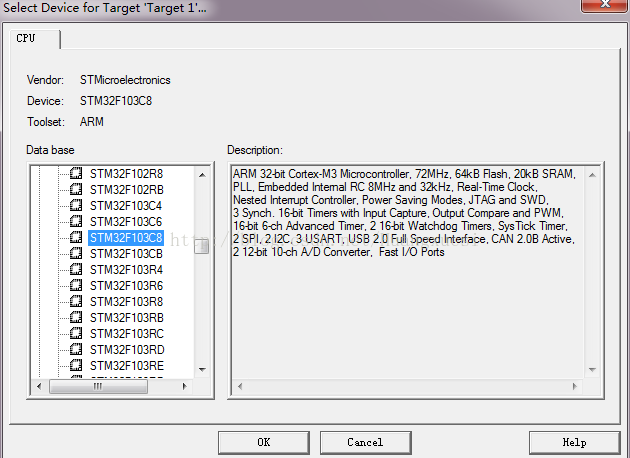Select STM32F103RE from the list
Image resolution: width=630 pixels, height=458 pixels.
coord(127,366)
